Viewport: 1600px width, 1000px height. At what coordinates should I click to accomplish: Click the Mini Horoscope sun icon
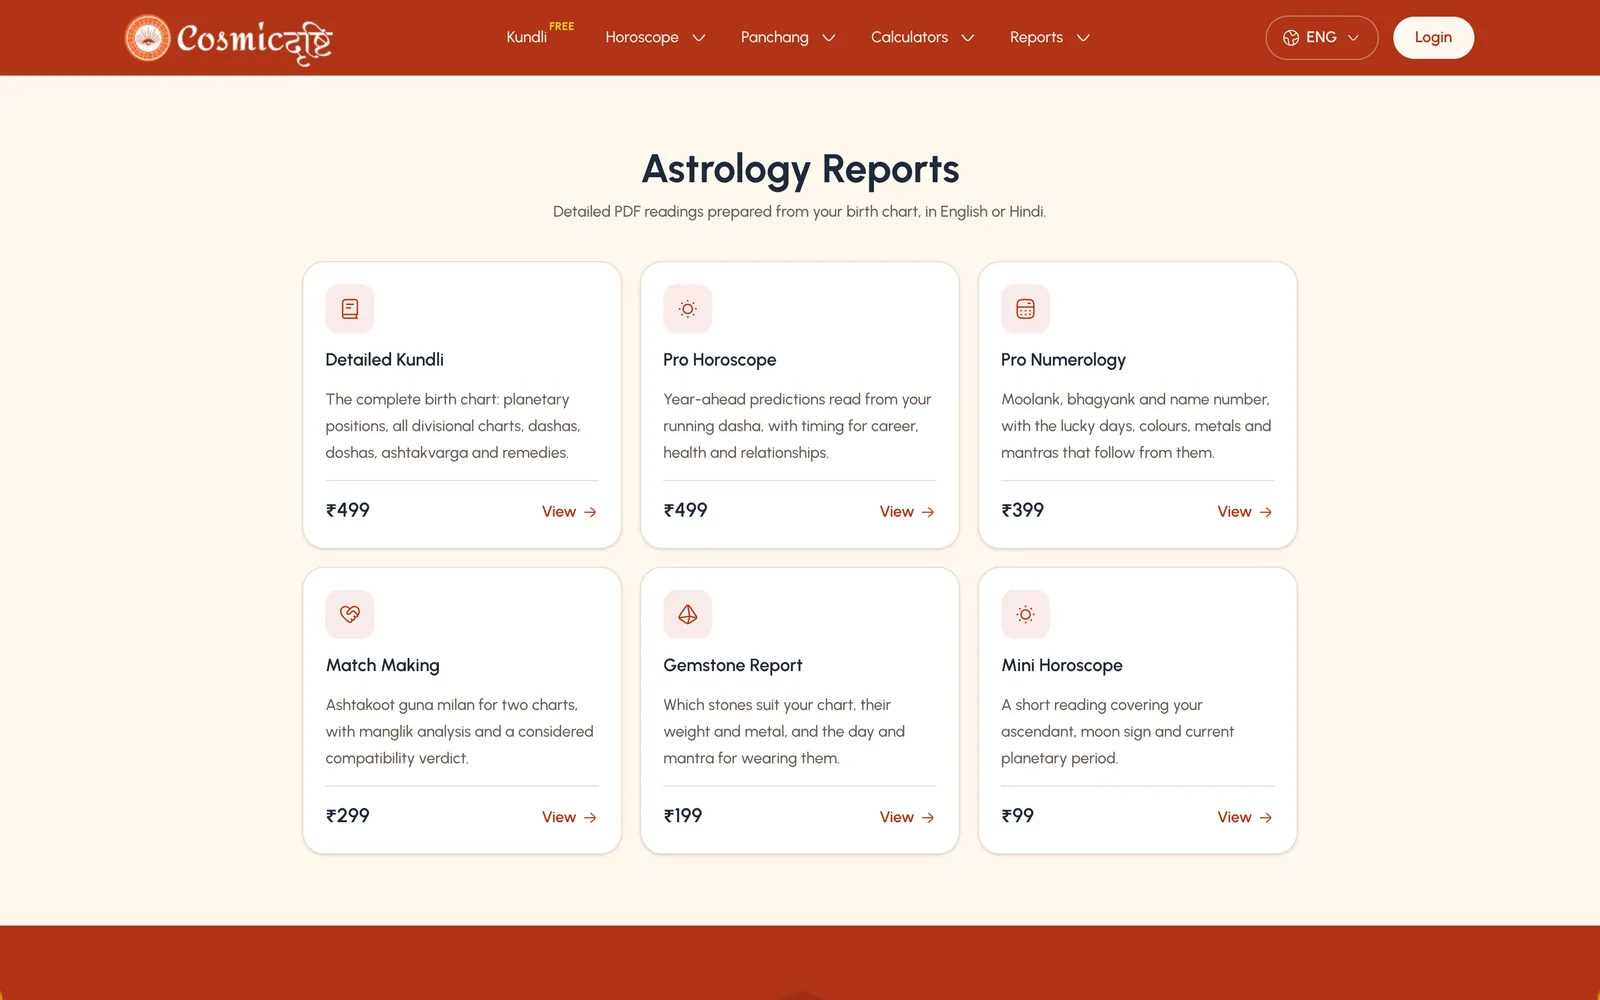pyautogui.click(x=1025, y=614)
